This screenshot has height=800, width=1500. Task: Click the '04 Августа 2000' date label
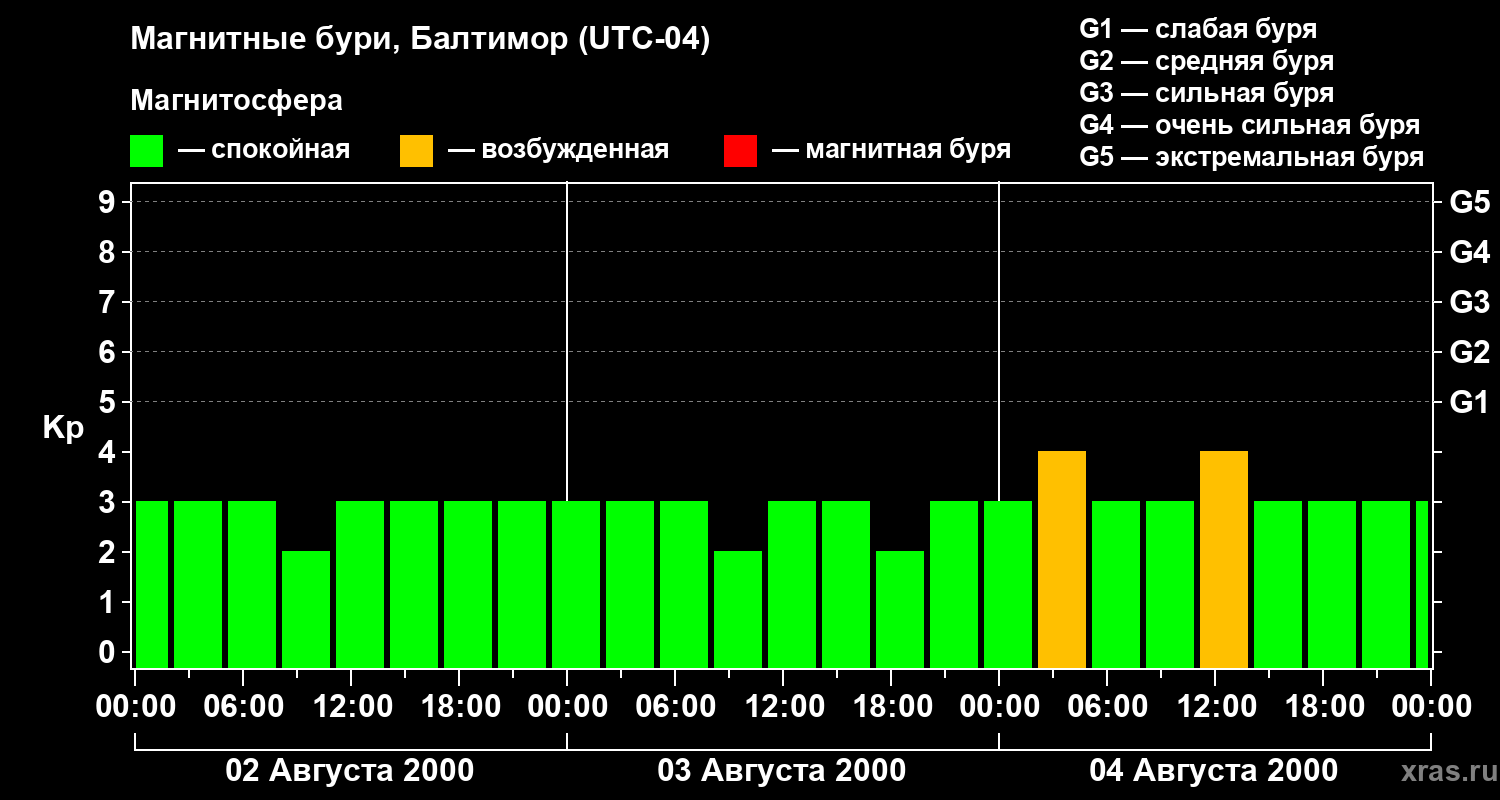point(1214,770)
